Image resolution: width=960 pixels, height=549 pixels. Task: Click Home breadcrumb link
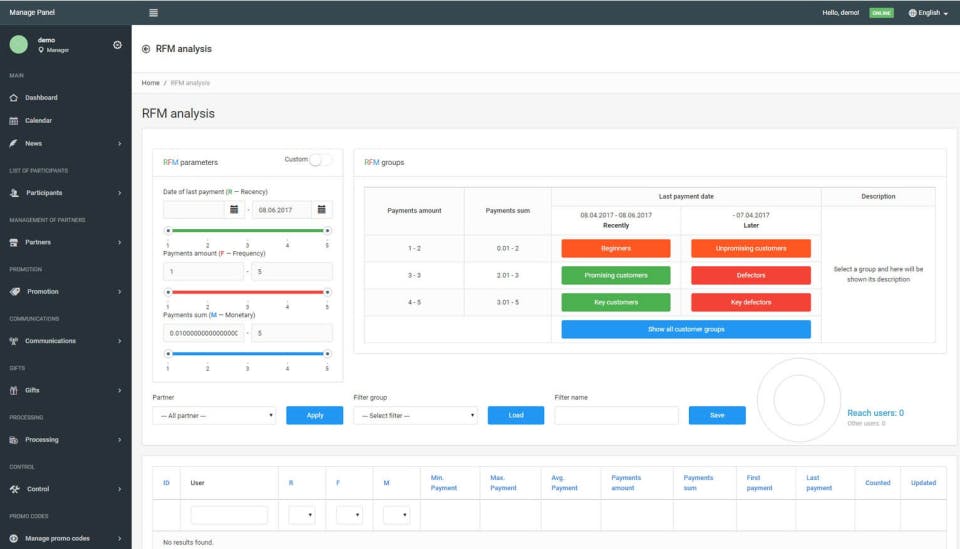(x=151, y=83)
